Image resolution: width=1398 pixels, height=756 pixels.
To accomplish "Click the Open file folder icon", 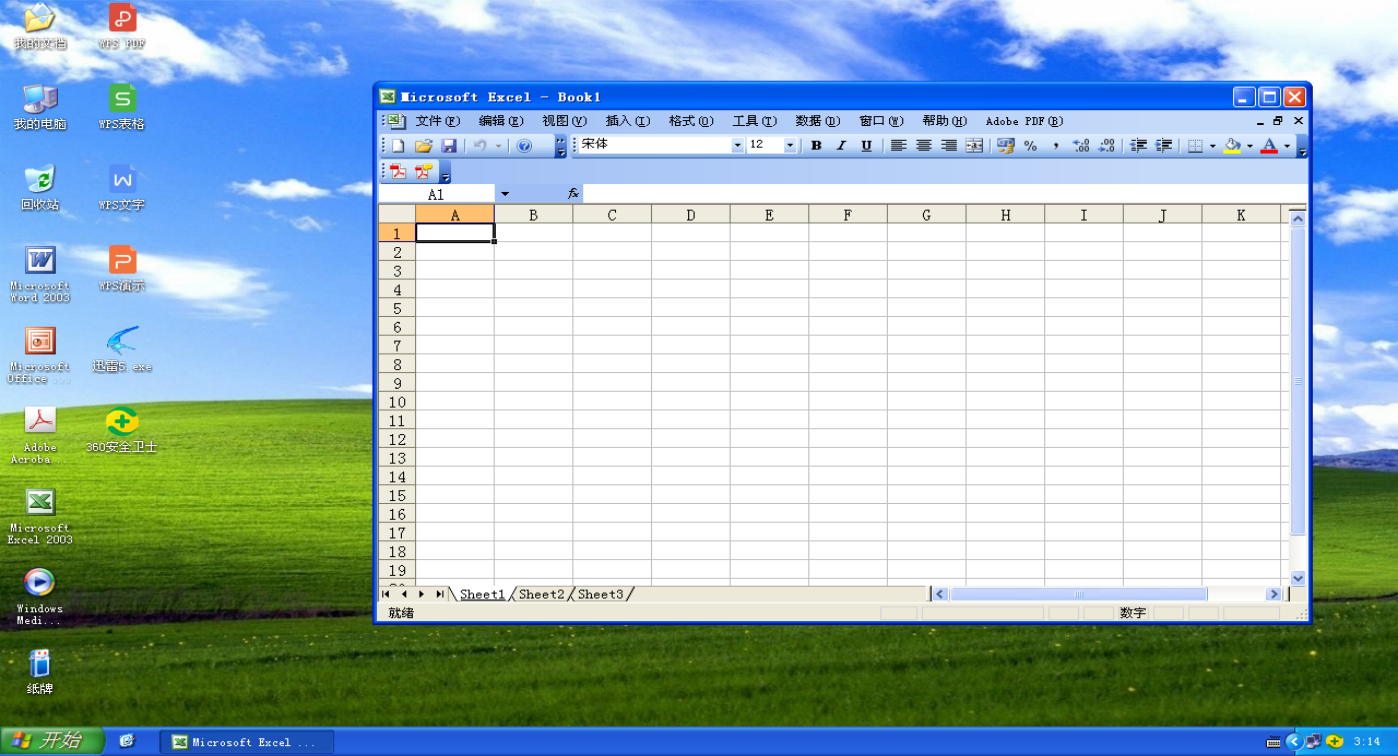I will 424,146.
